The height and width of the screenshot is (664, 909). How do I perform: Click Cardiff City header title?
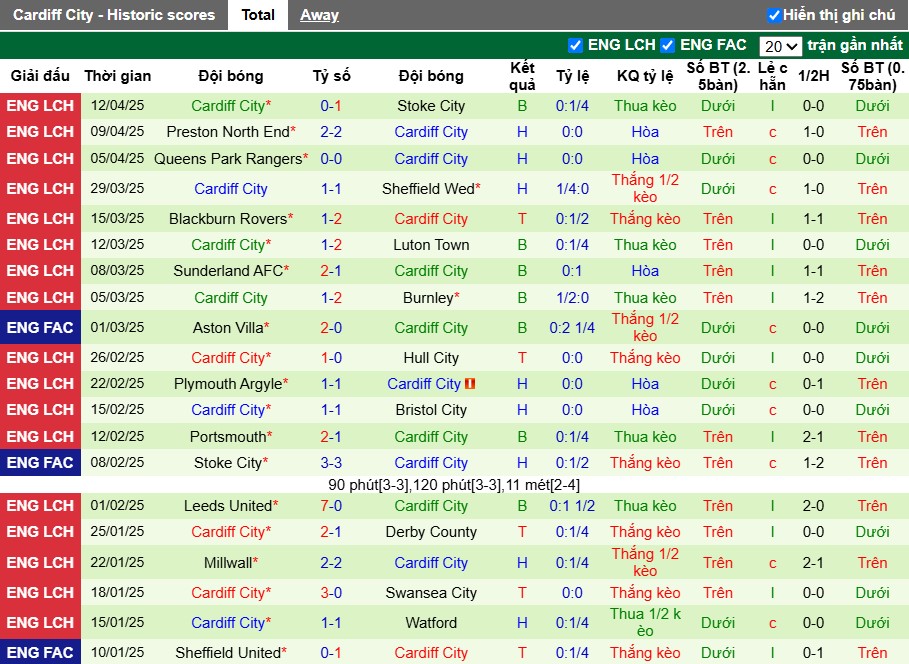click(114, 15)
